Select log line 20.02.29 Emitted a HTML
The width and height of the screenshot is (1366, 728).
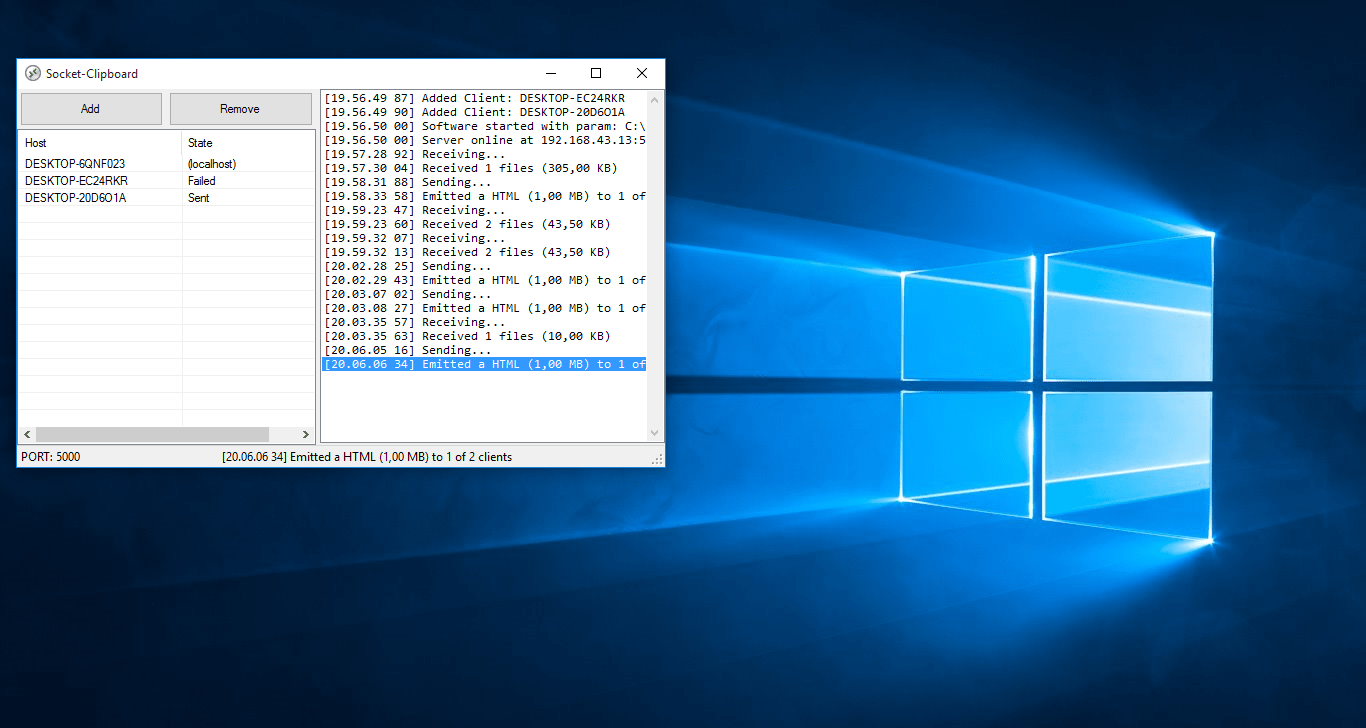click(484, 280)
